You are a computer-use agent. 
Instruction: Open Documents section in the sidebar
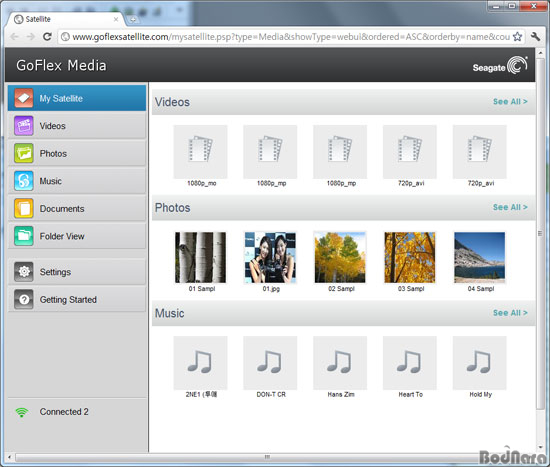pyautogui.click(x=77, y=208)
